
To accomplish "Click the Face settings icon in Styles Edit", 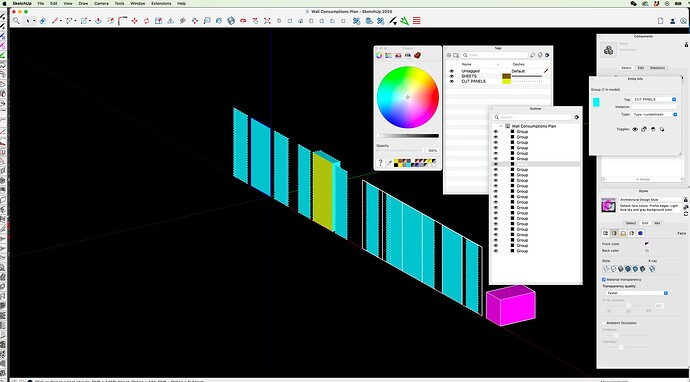I will [x=613, y=233].
